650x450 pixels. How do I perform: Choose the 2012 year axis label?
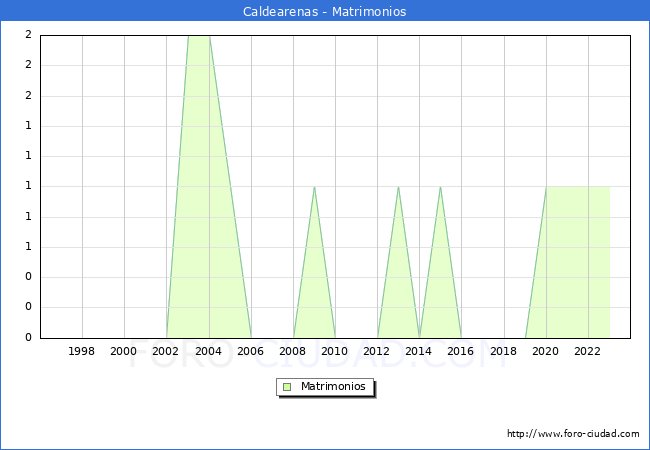click(x=377, y=351)
